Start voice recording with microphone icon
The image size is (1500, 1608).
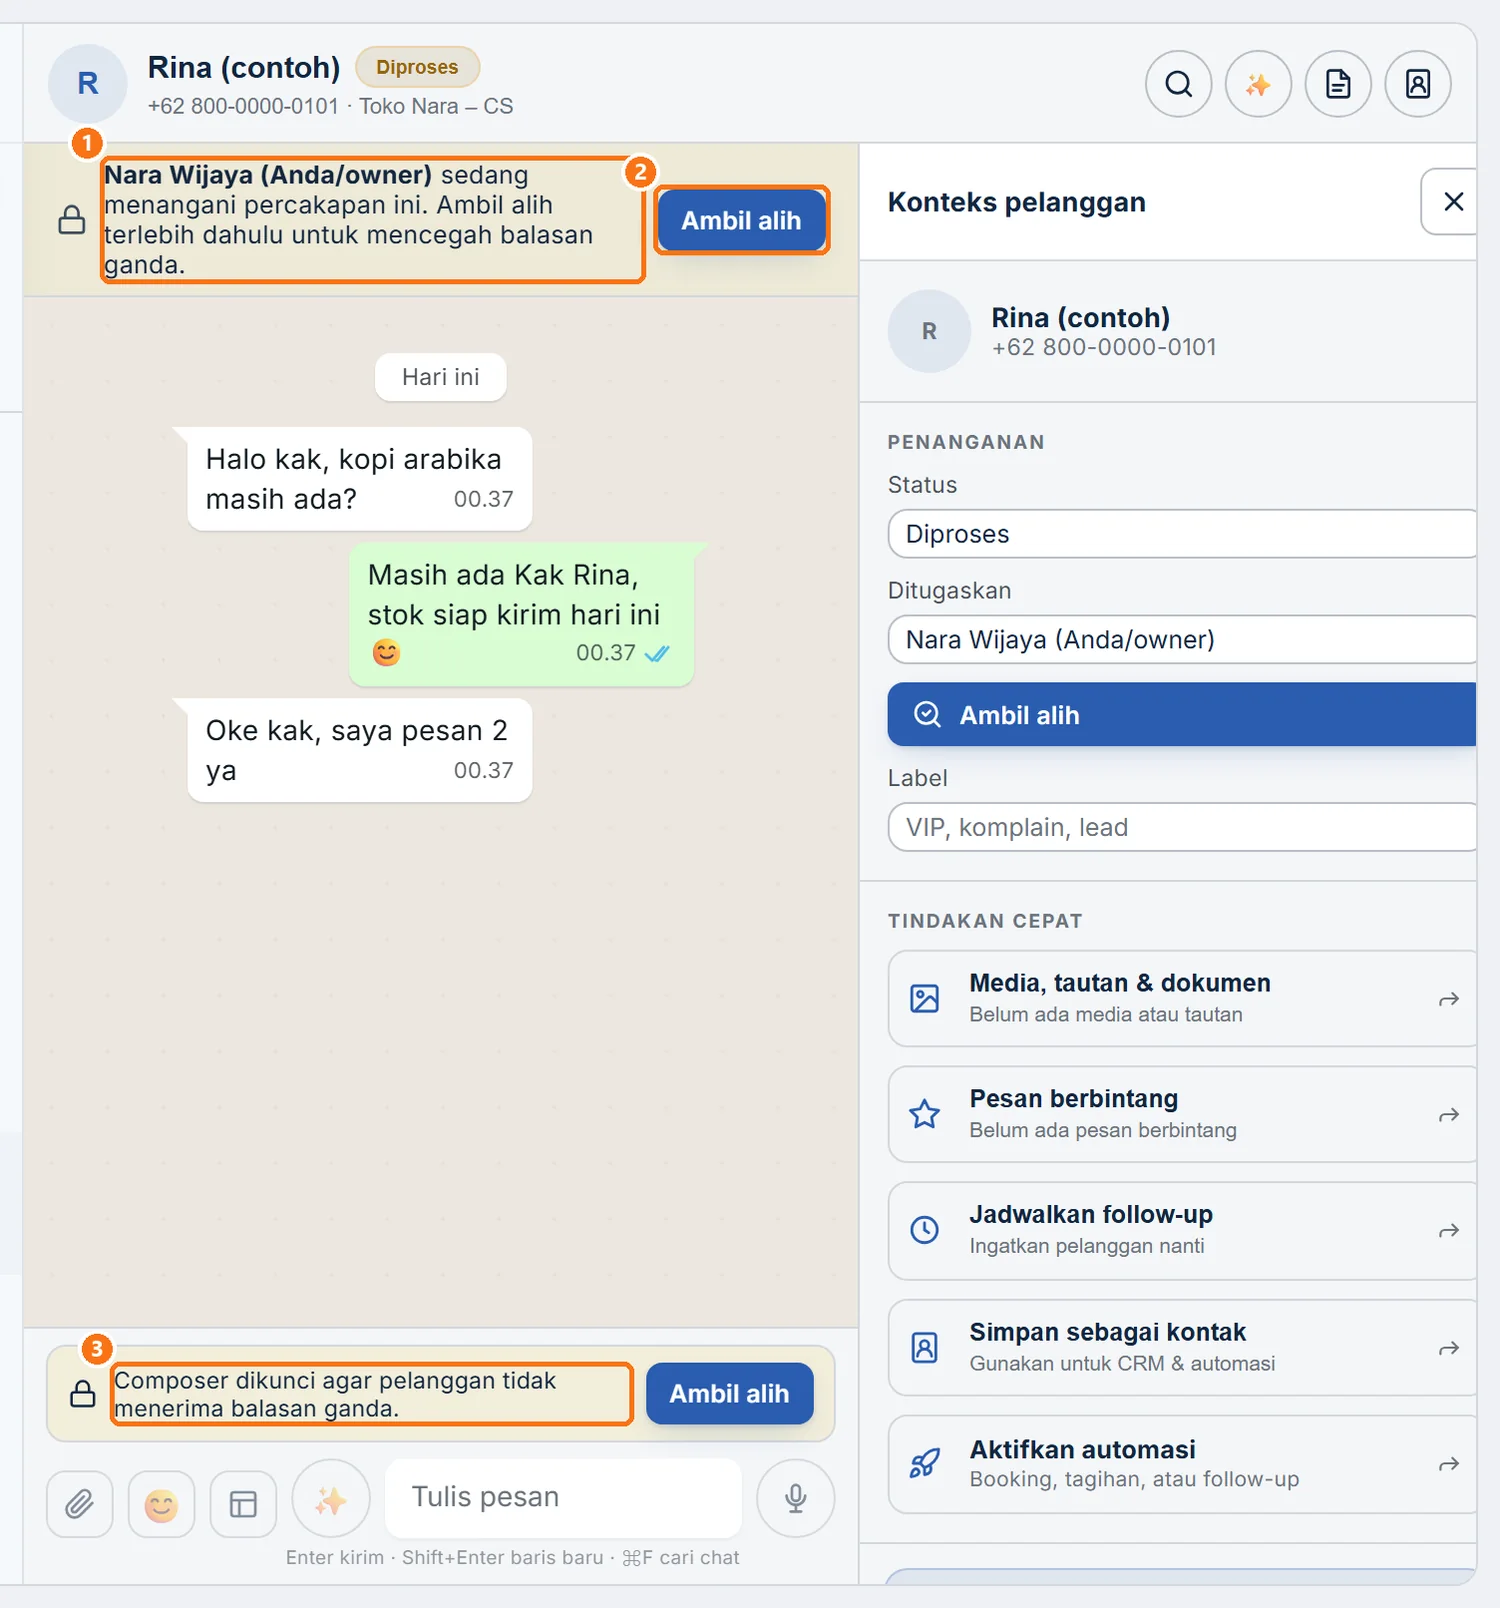796,1498
